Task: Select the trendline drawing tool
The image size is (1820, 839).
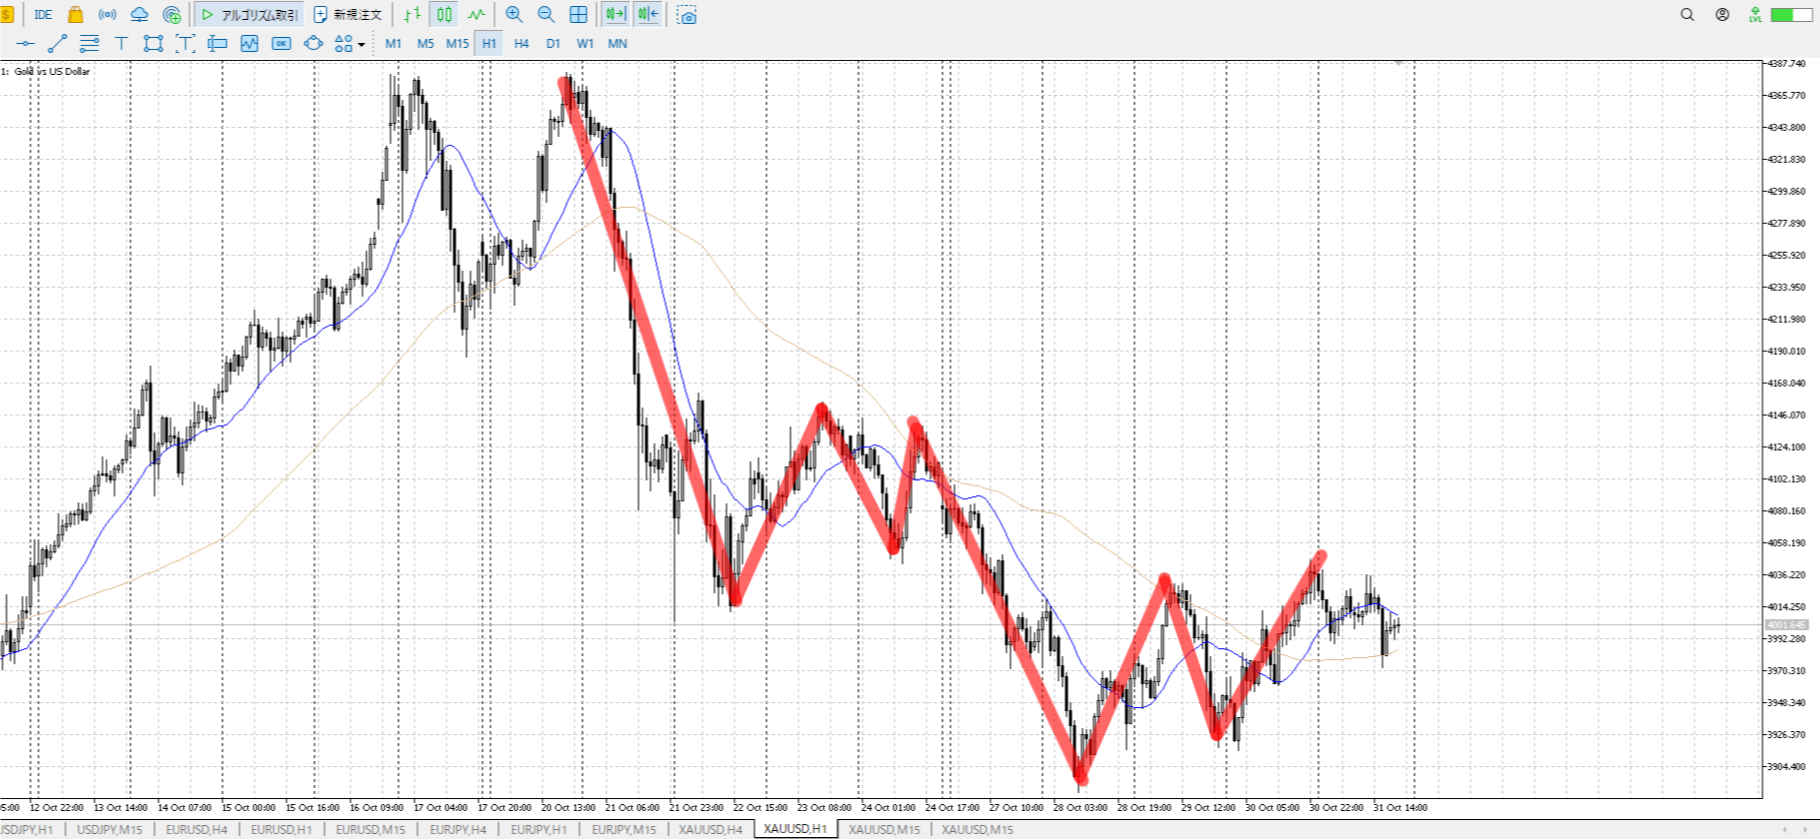Action: click(x=57, y=43)
